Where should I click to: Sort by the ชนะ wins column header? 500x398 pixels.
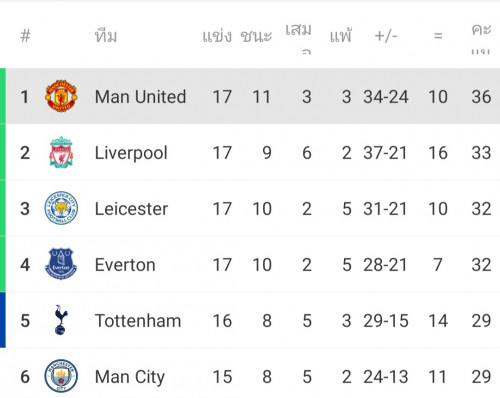click(256, 36)
